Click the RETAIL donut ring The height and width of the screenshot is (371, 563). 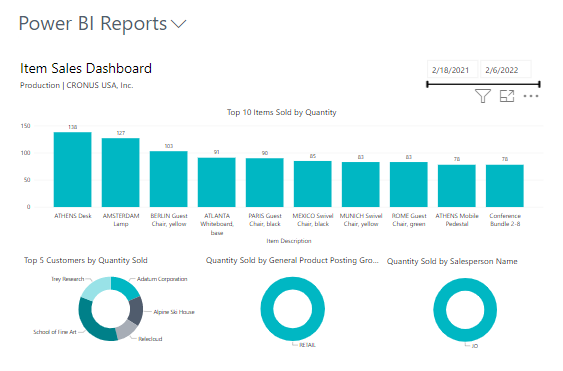point(266,309)
